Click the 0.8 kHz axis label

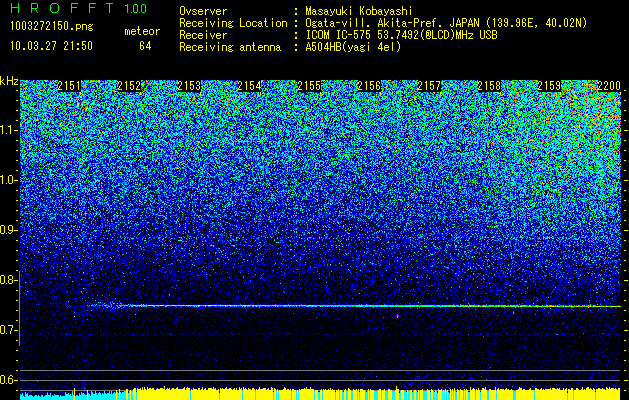click(7, 280)
